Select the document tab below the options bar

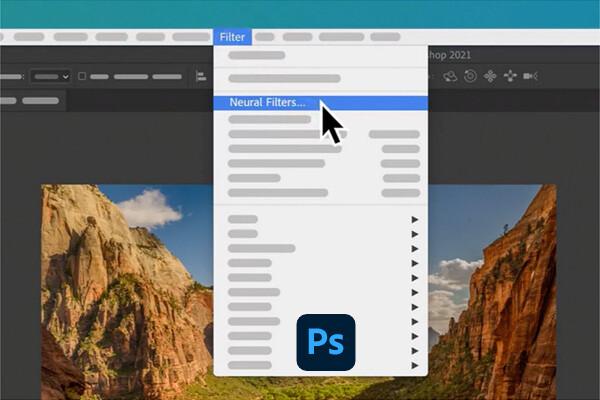(40, 100)
